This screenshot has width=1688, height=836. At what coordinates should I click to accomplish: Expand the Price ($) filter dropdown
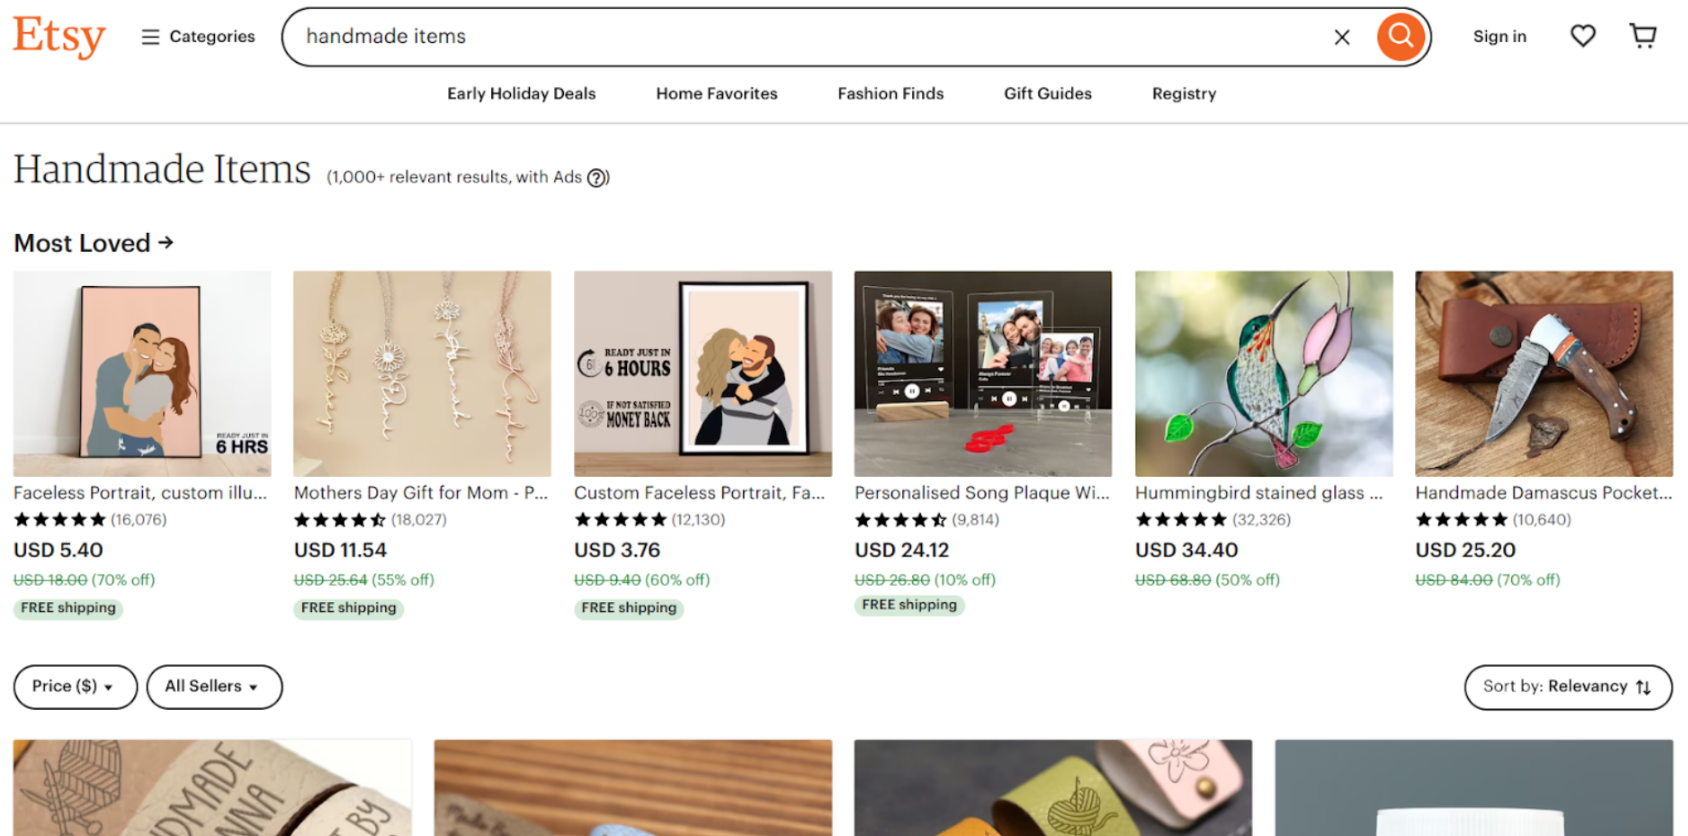(x=75, y=687)
